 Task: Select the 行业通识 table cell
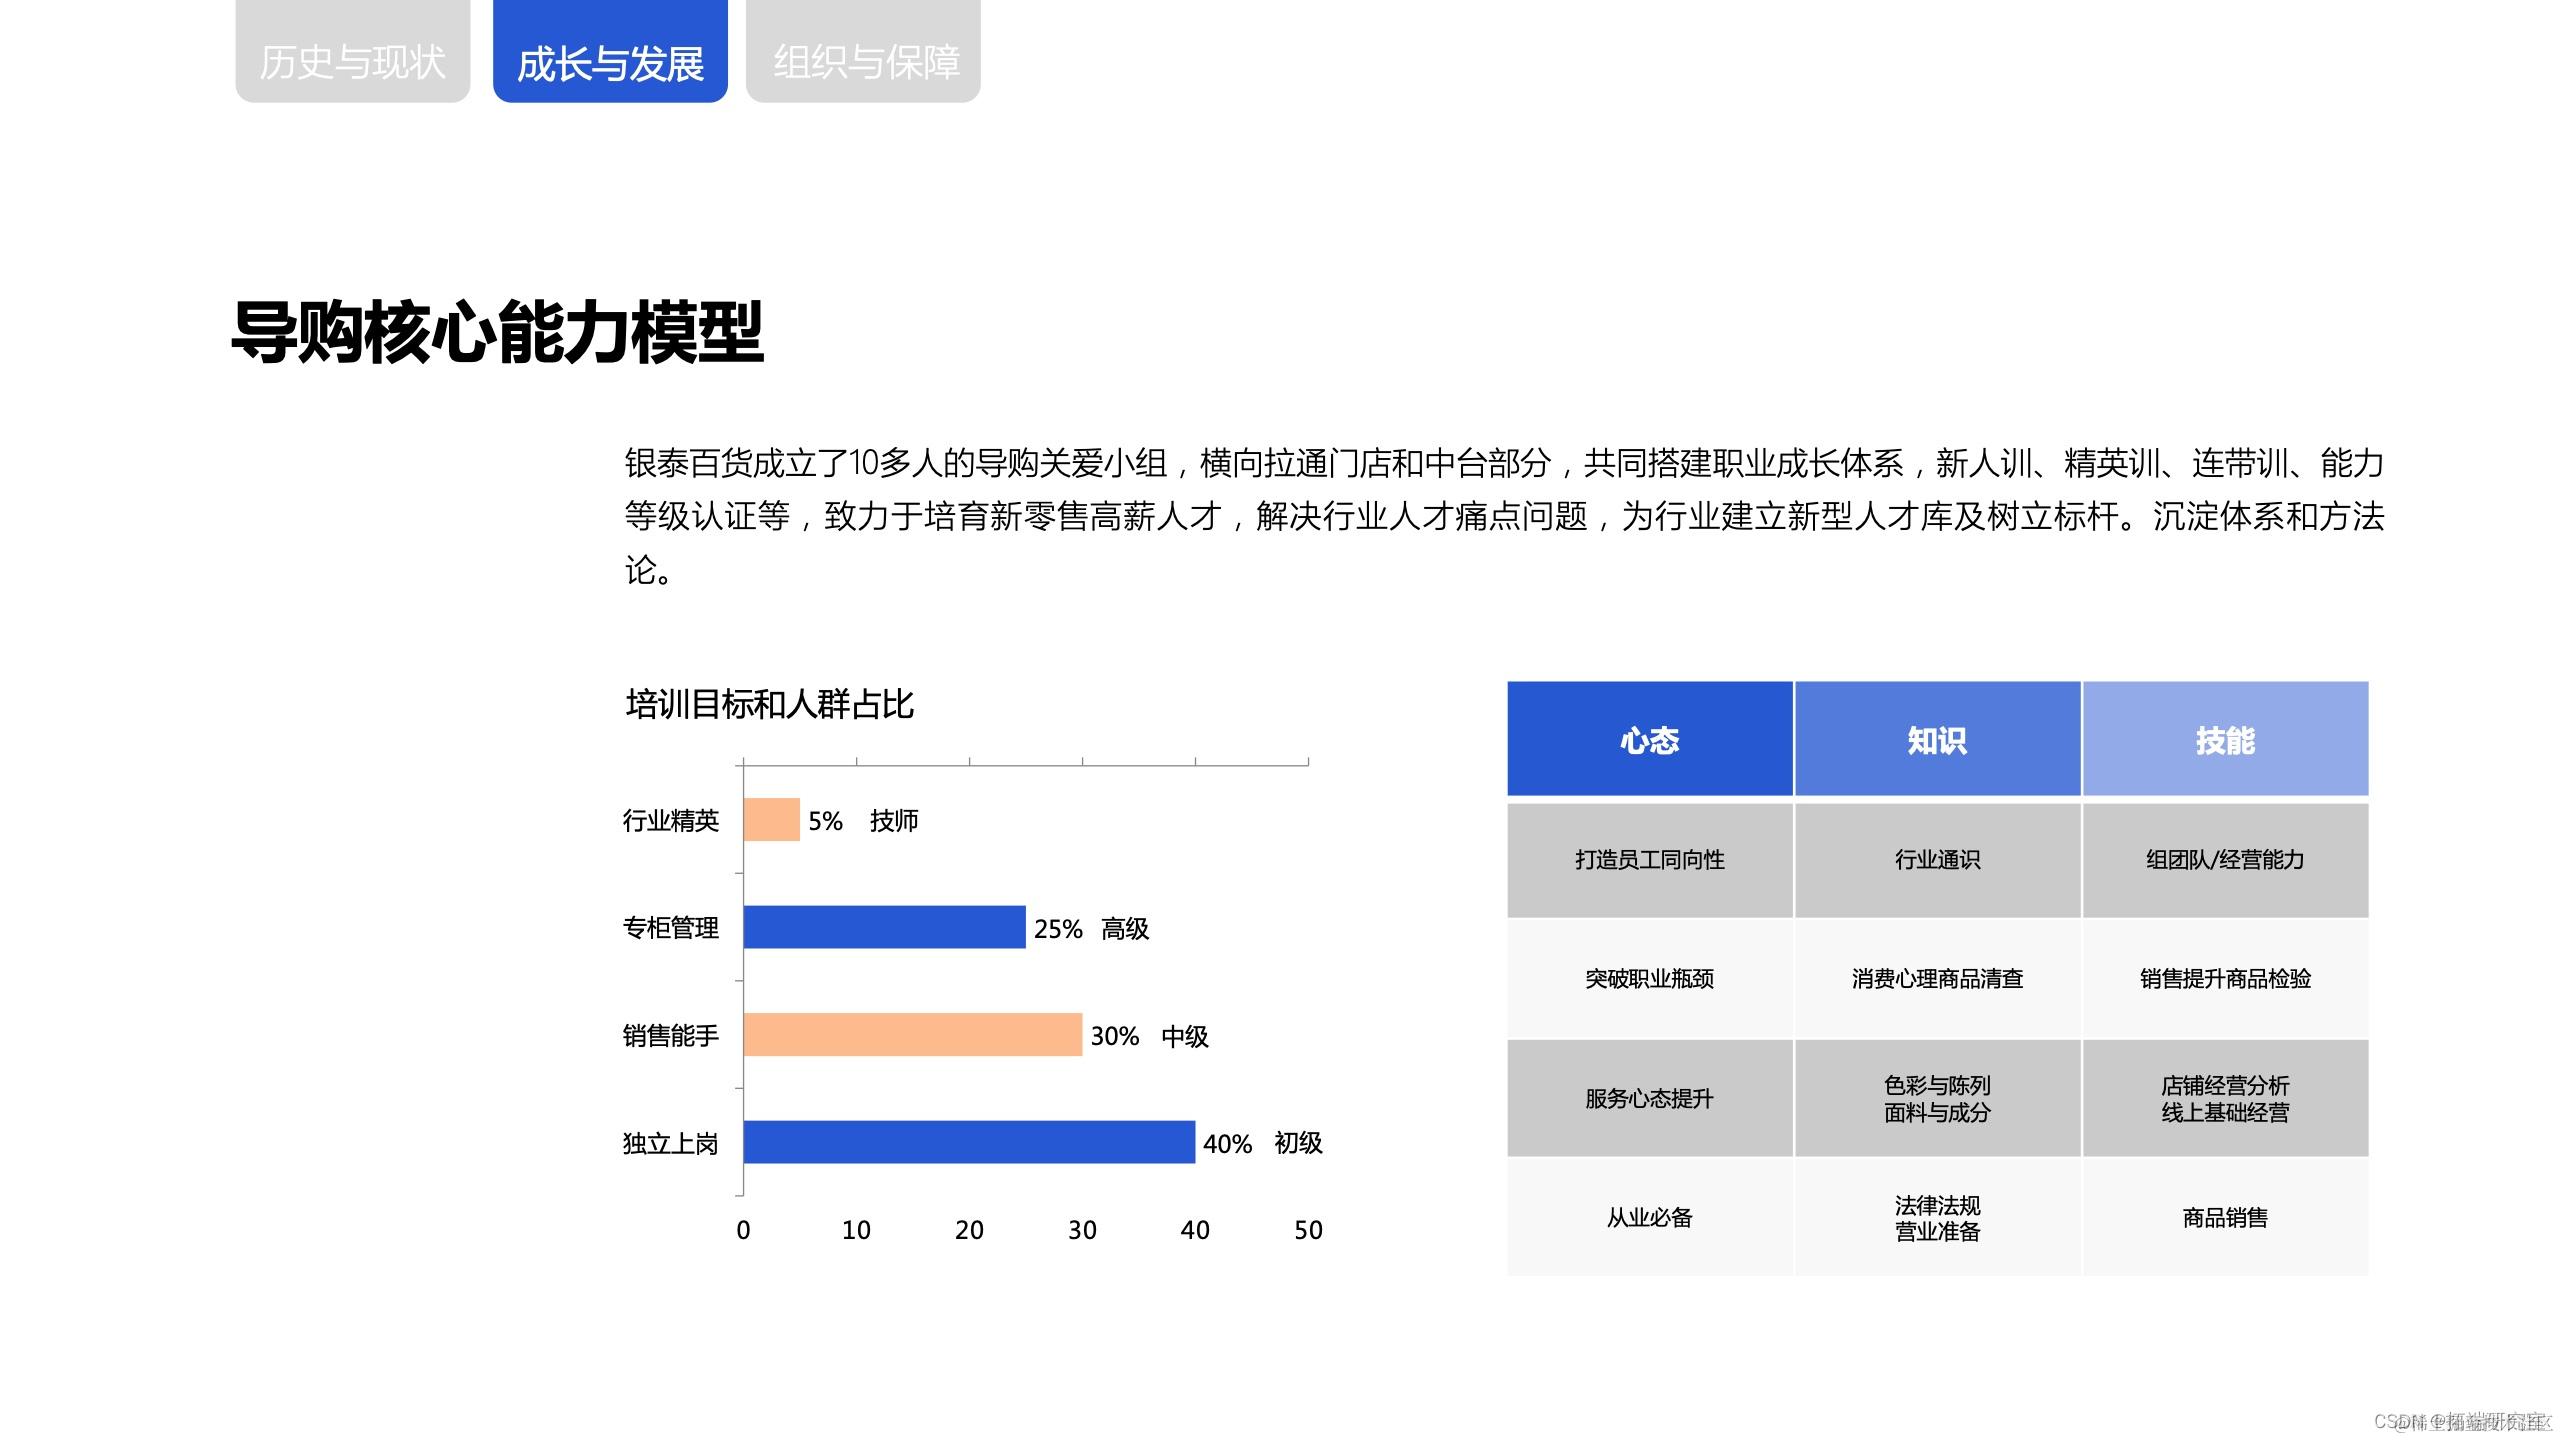pyautogui.click(x=1937, y=860)
